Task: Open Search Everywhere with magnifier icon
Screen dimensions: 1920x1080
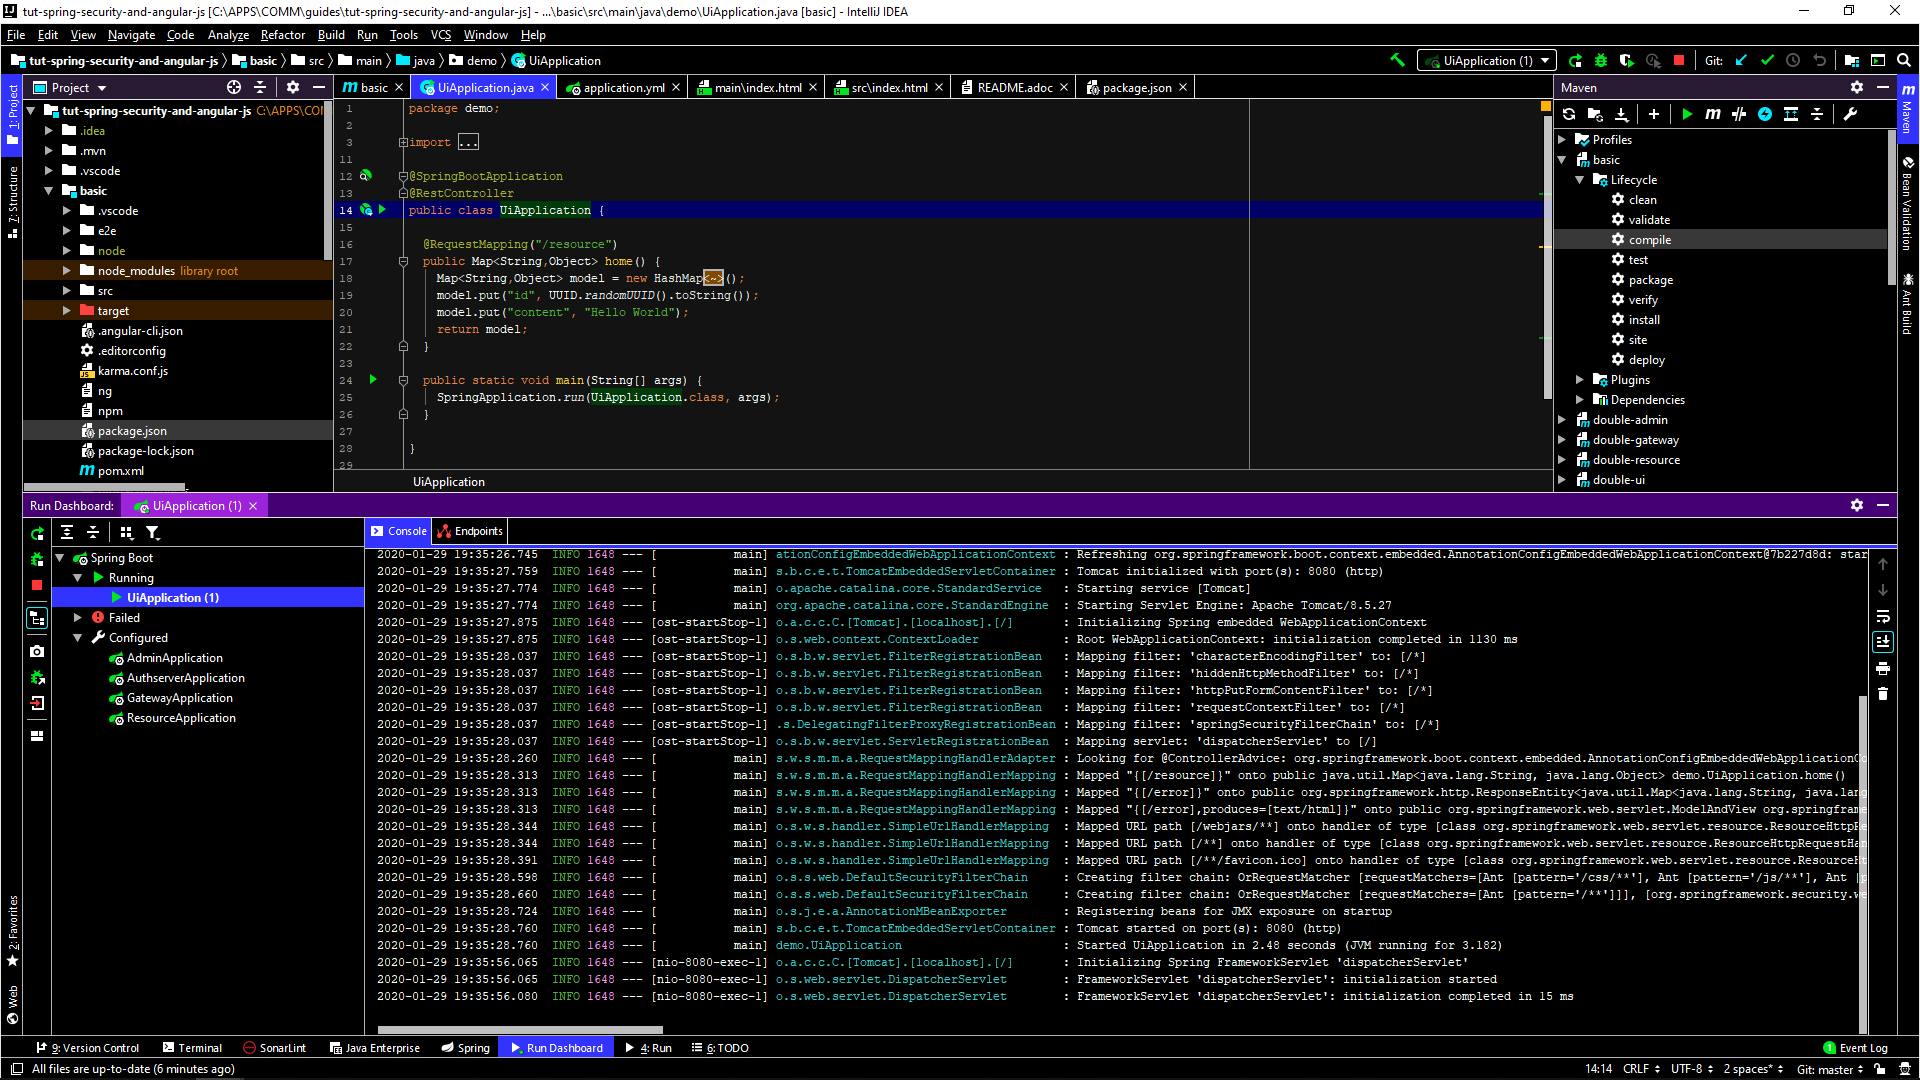Action: pyautogui.click(x=1903, y=61)
